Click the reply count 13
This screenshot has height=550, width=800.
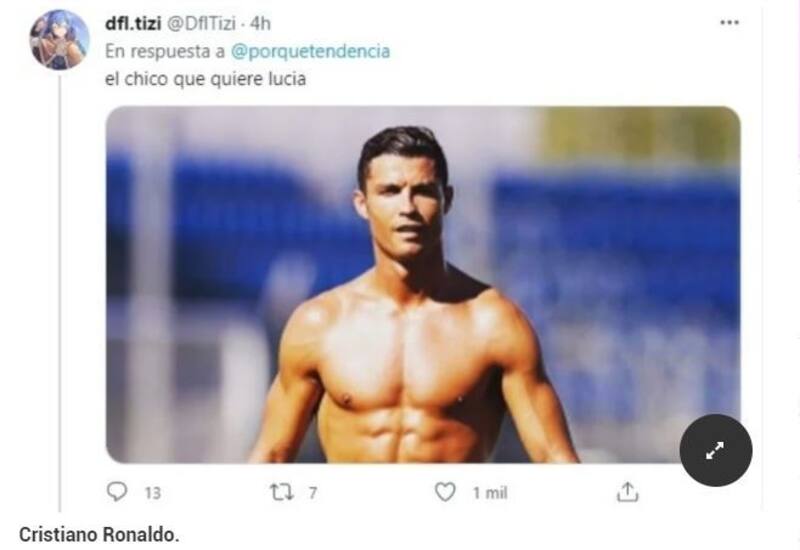(152, 493)
